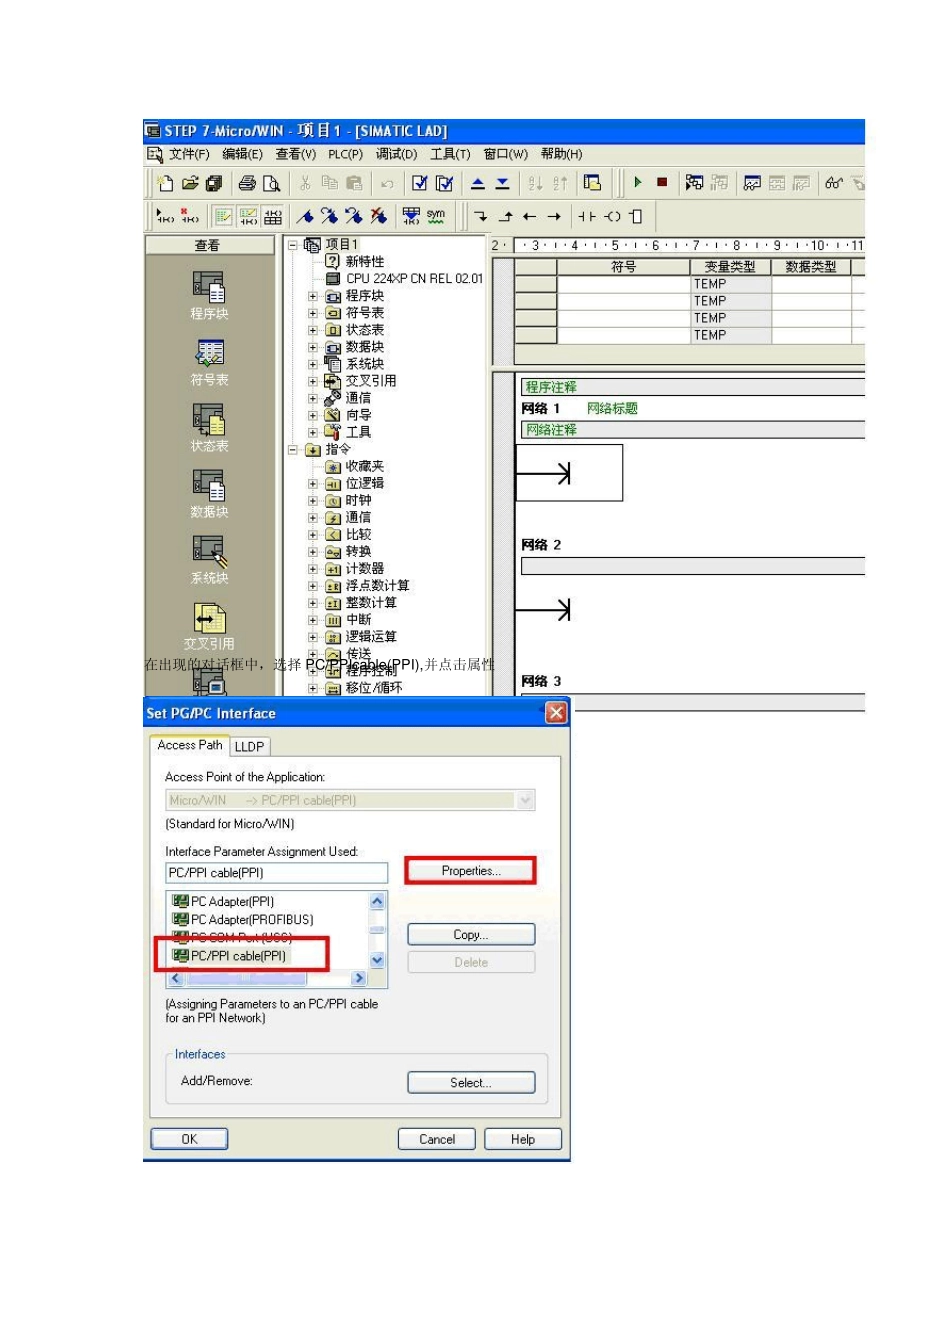Click Cancel in Set PG/PC Interface
Screen dimensions: 950x1344
[x=437, y=1139]
